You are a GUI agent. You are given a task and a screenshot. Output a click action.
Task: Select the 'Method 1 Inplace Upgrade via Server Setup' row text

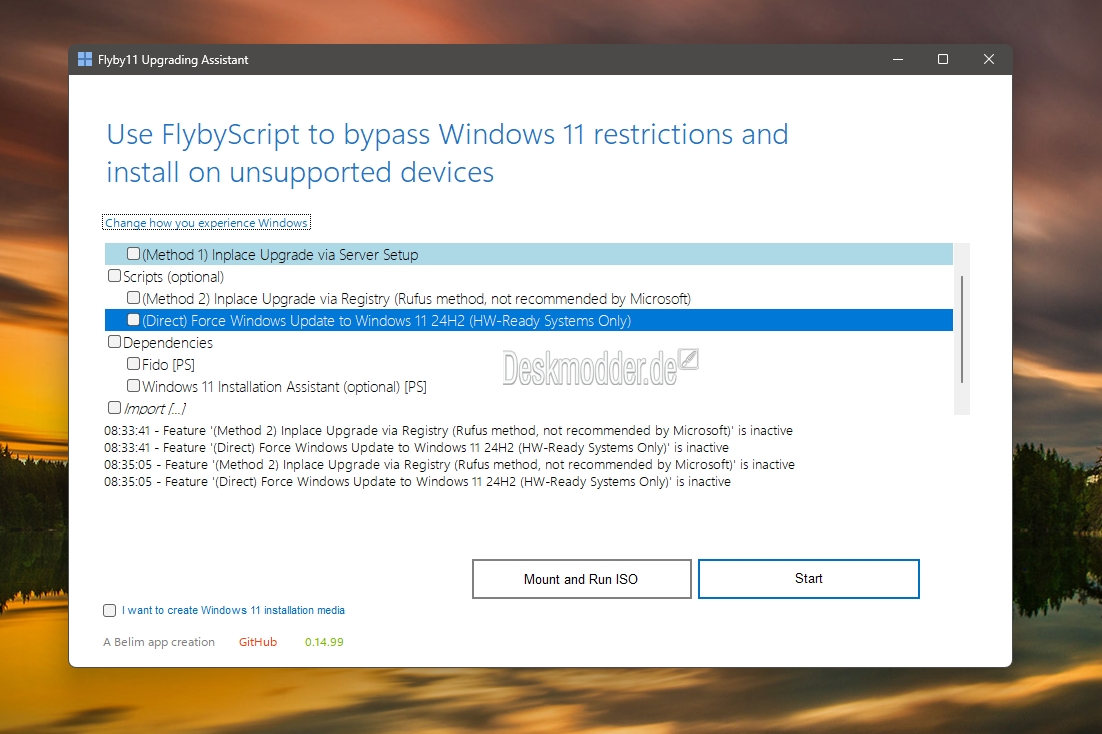pyautogui.click(x=280, y=255)
